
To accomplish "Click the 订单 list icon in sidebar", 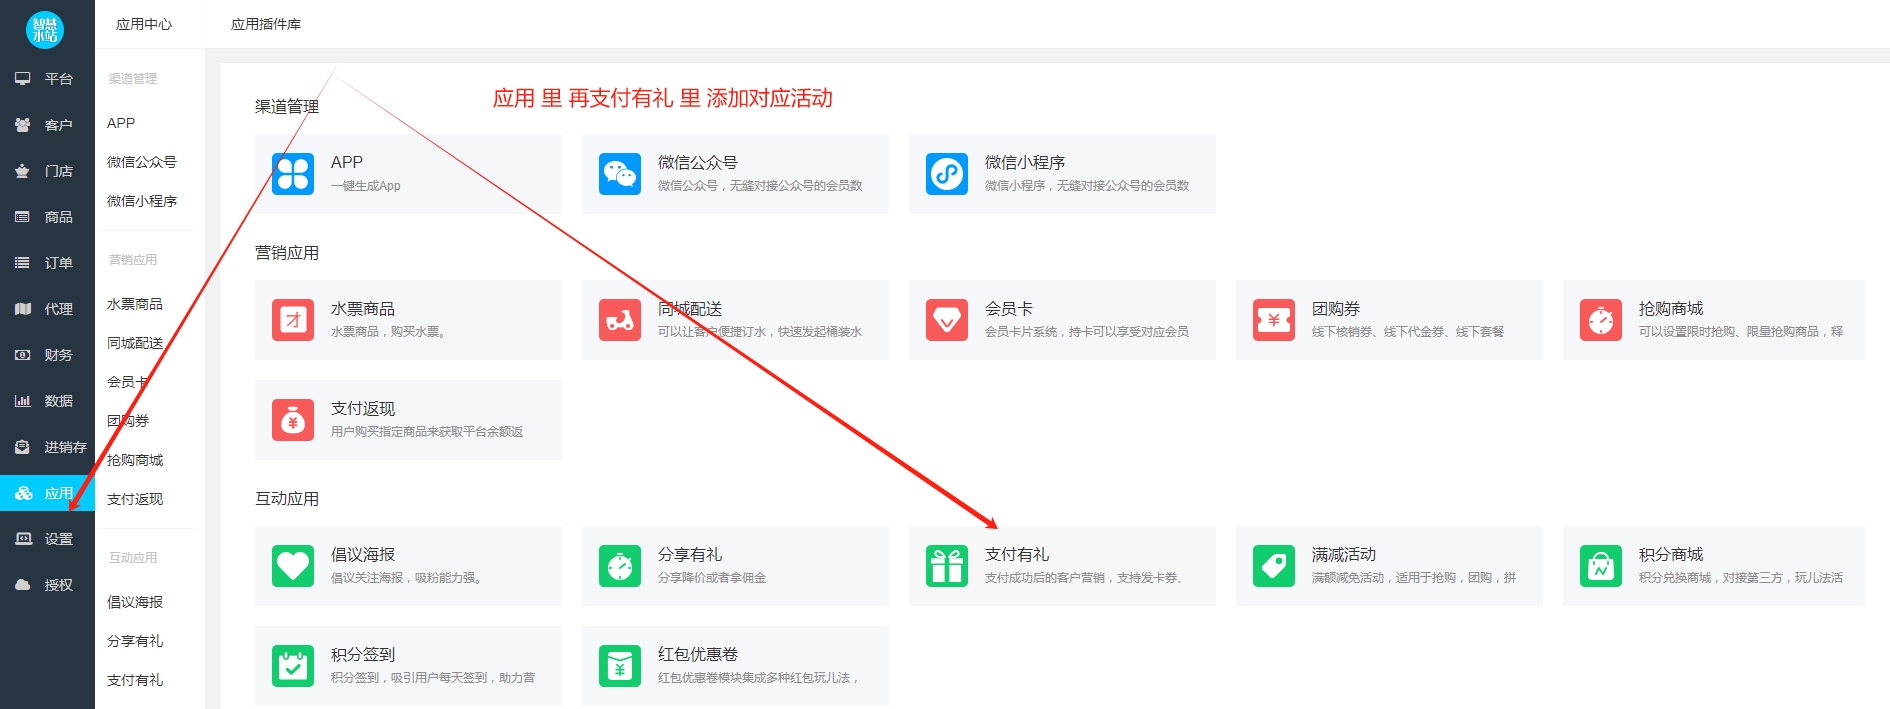I will [22, 263].
